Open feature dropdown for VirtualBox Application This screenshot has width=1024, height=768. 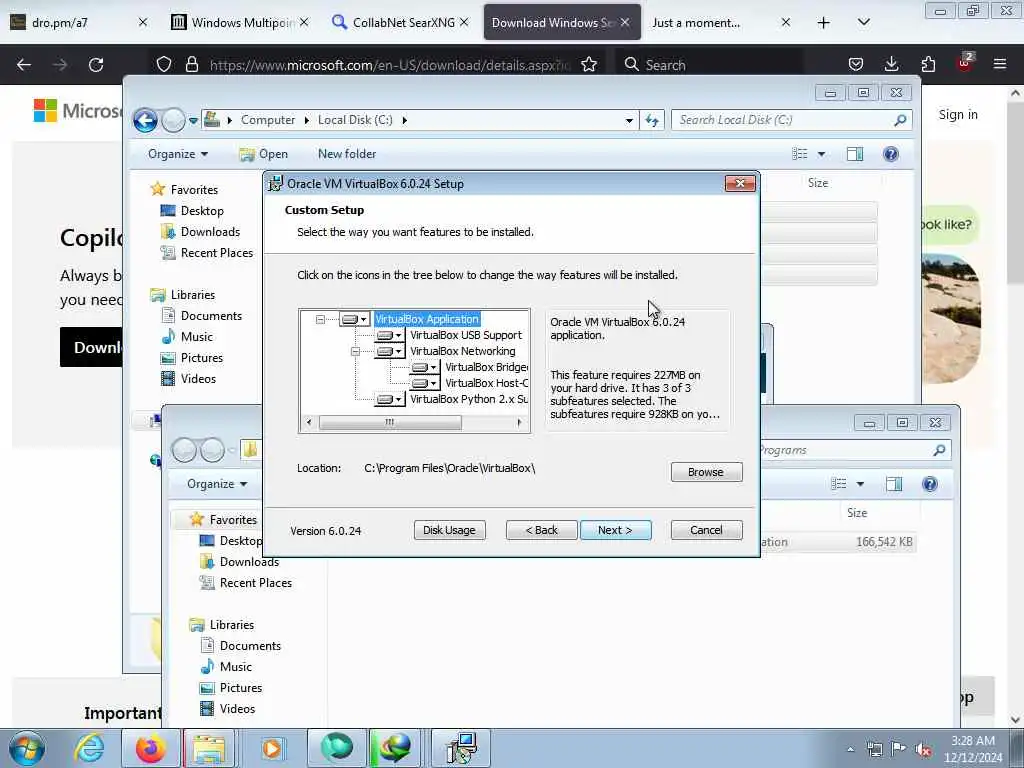click(x=355, y=319)
